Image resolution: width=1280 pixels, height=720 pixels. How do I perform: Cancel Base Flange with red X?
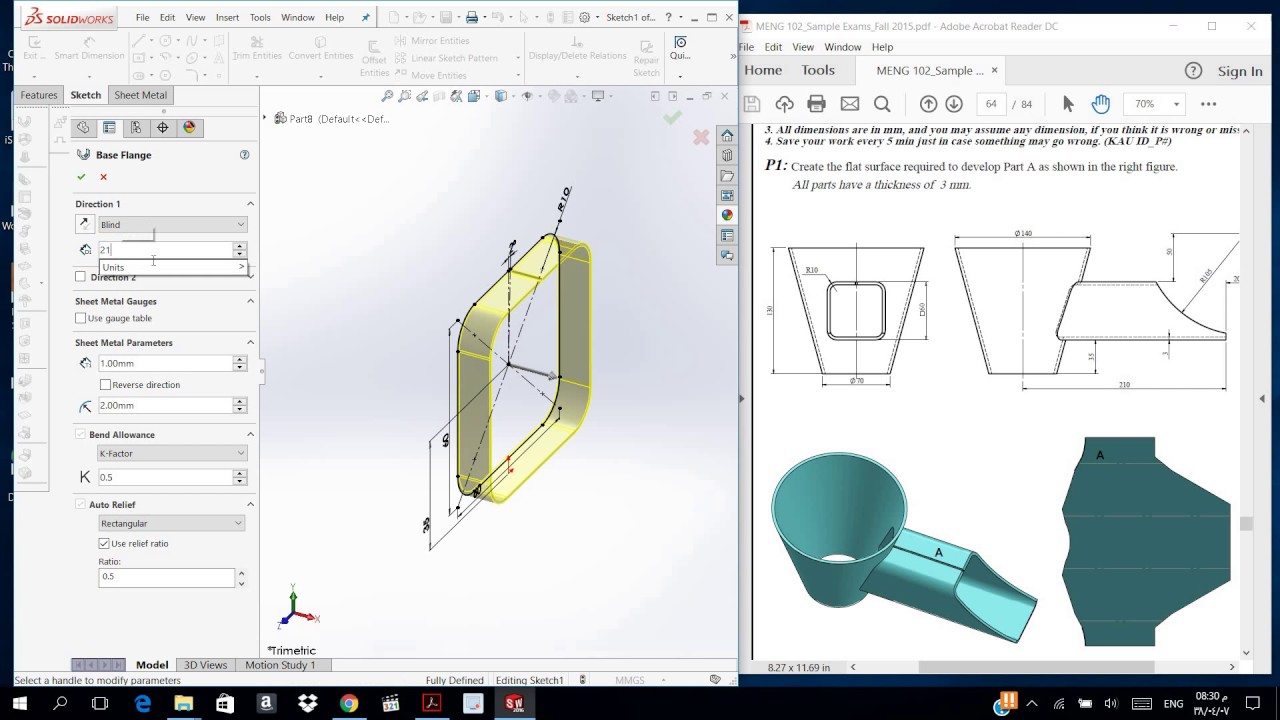tap(103, 177)
